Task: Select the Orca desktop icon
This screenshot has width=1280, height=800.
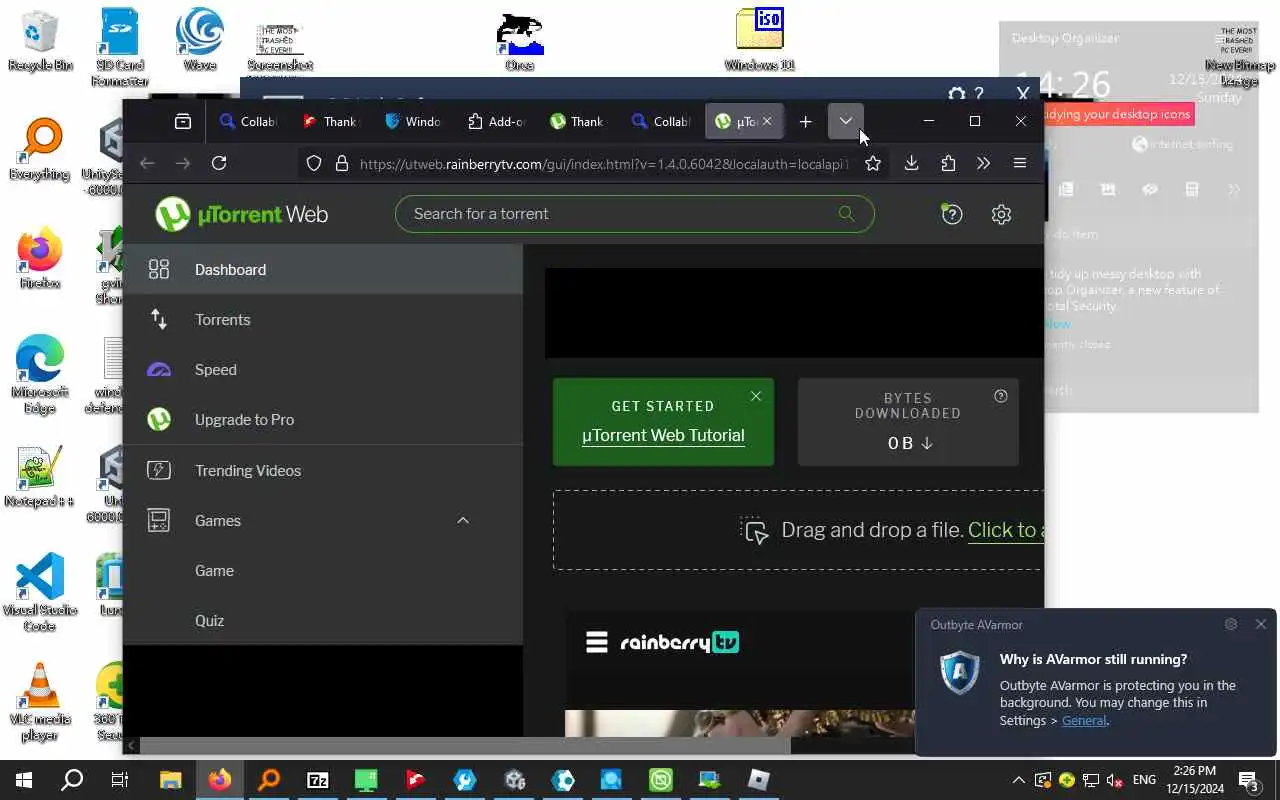Action: 519,41
